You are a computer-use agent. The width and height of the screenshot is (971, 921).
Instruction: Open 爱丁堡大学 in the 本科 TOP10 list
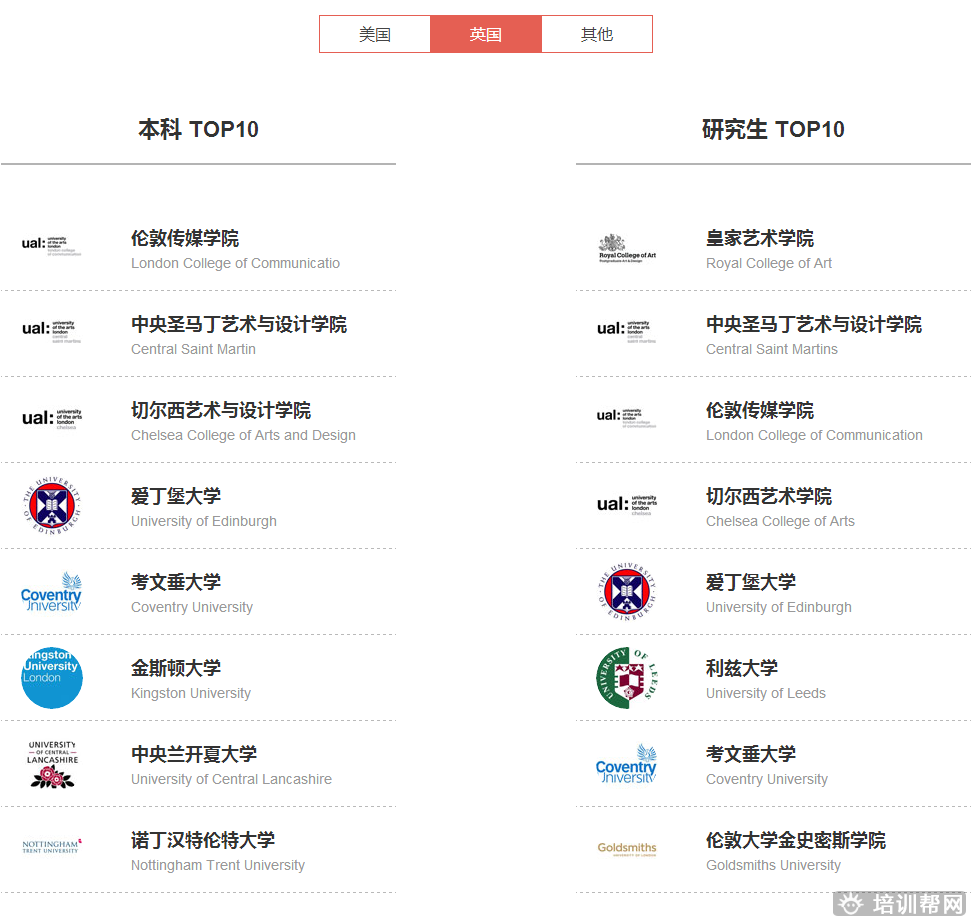[x=176, y=496]
